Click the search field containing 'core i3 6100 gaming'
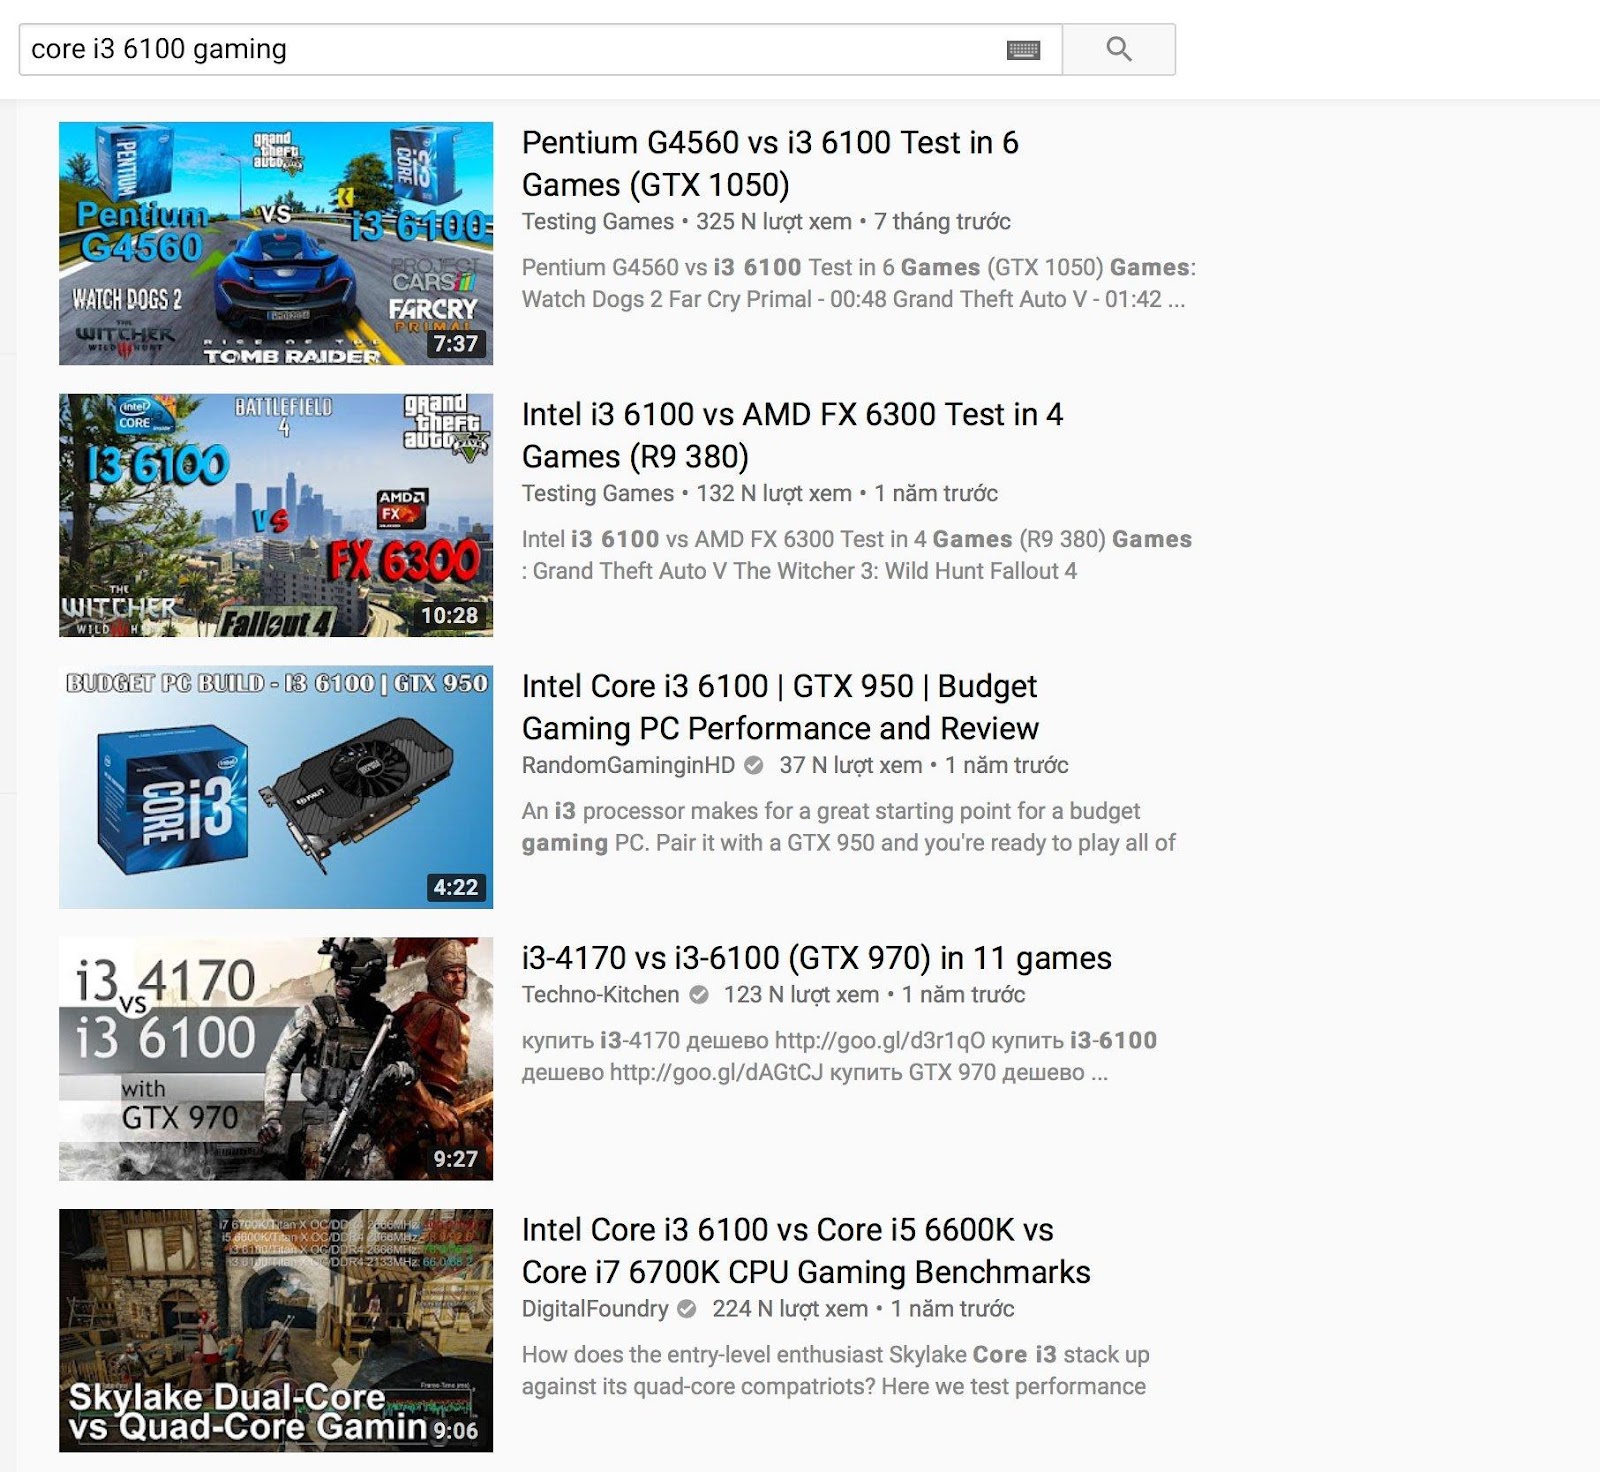Viewport: 1600px width, 1472px height. 540,49
